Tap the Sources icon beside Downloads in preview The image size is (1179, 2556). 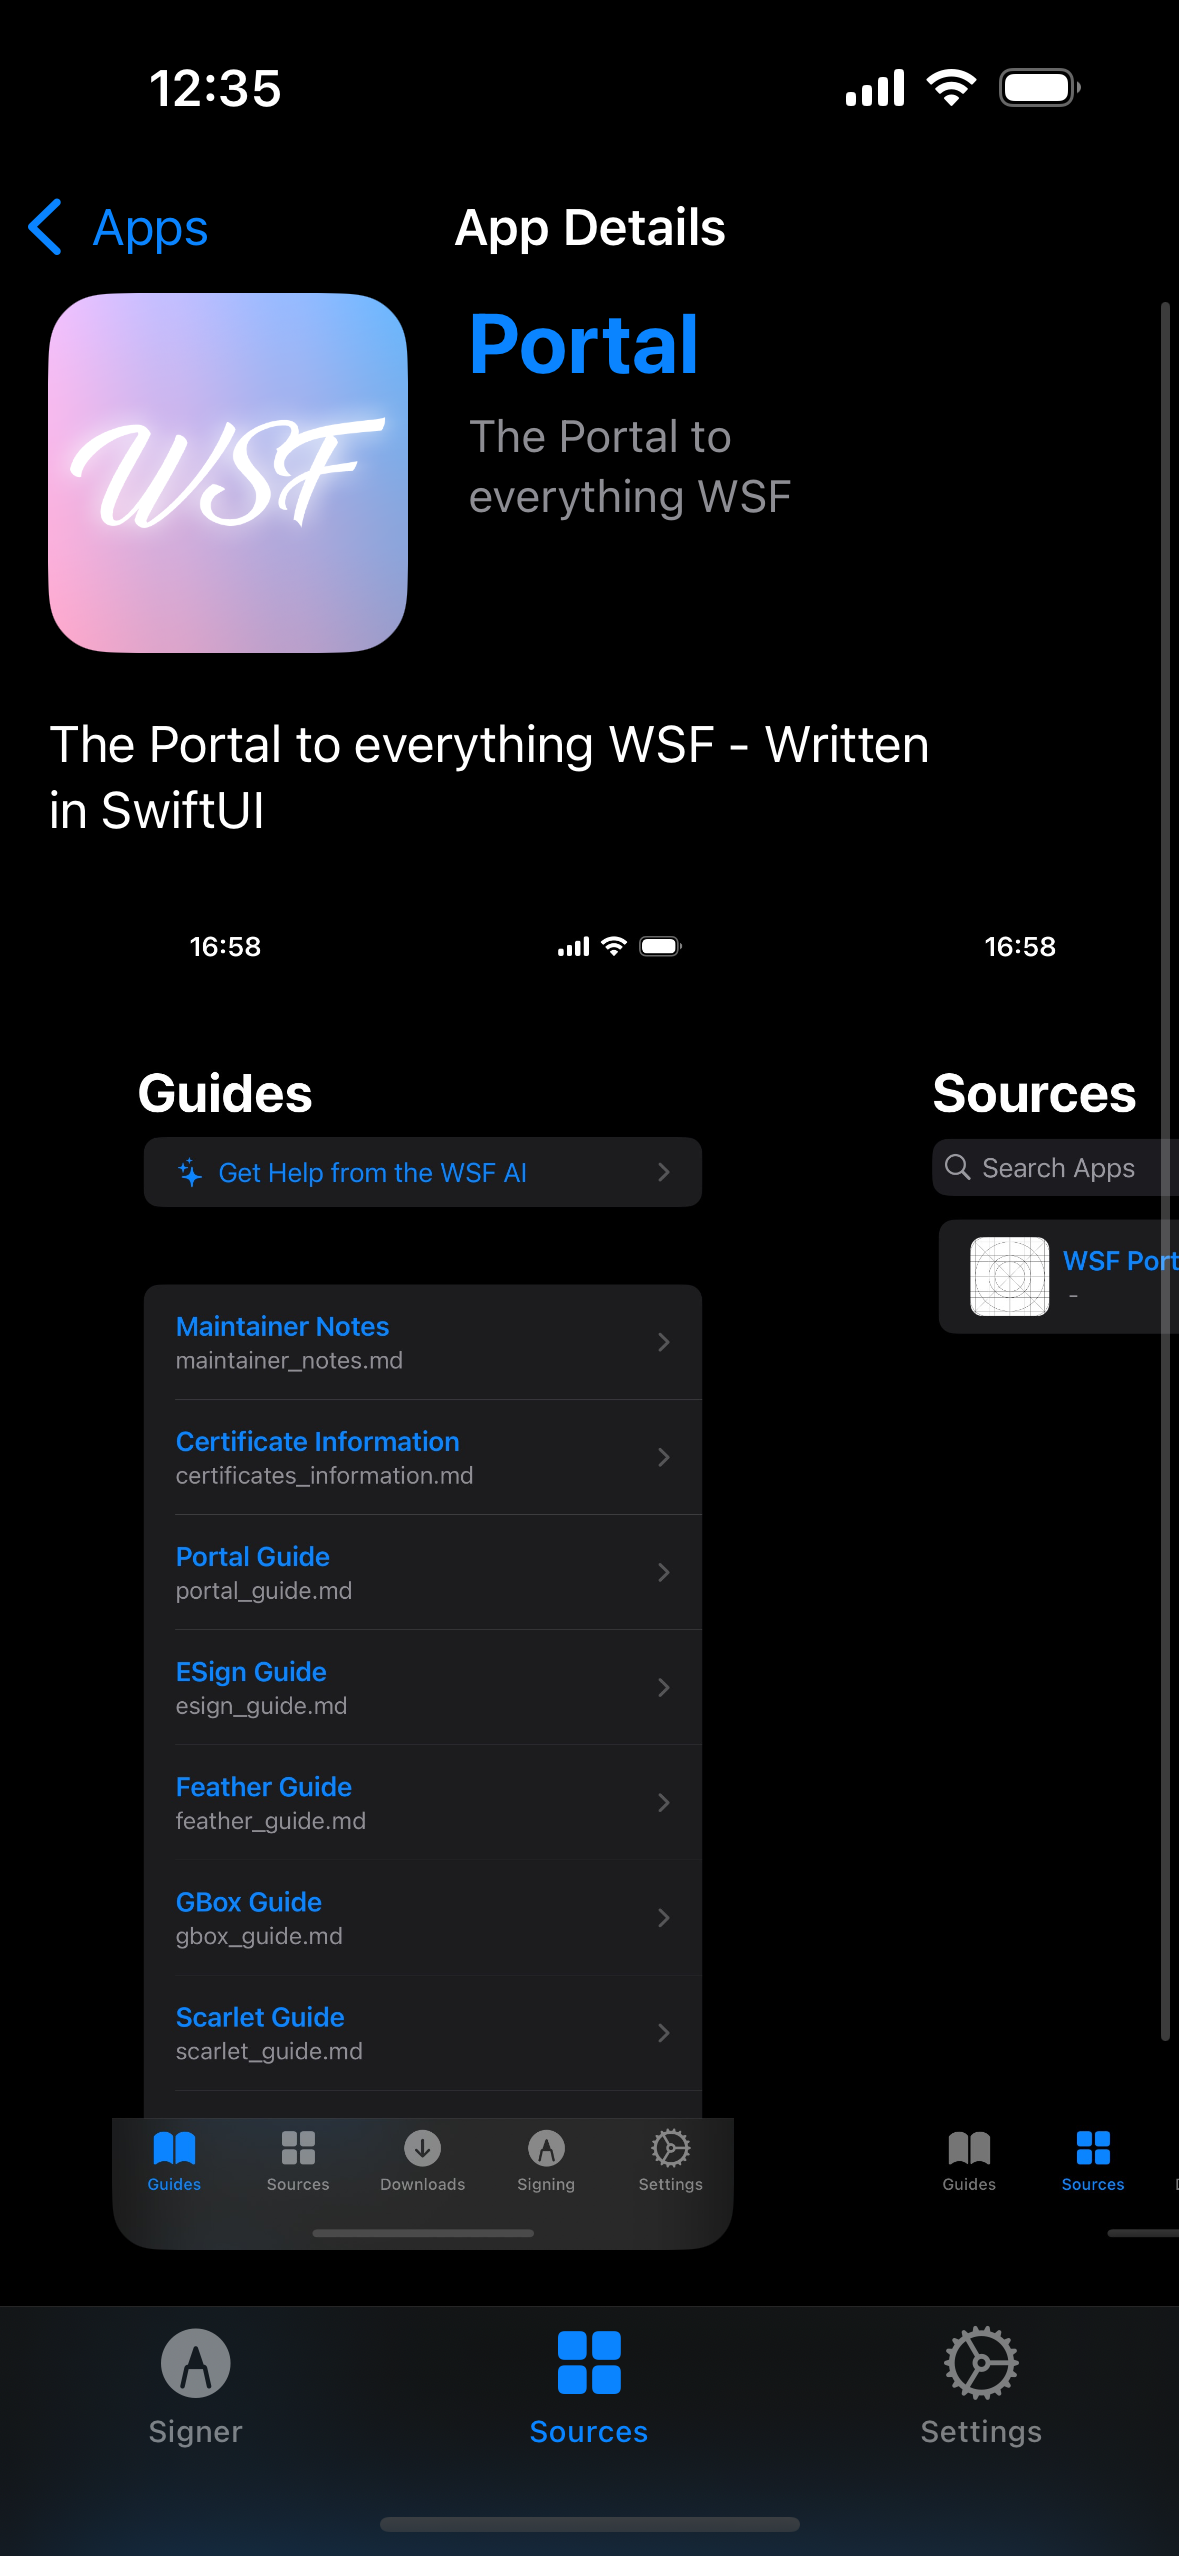coord(298,2148)
